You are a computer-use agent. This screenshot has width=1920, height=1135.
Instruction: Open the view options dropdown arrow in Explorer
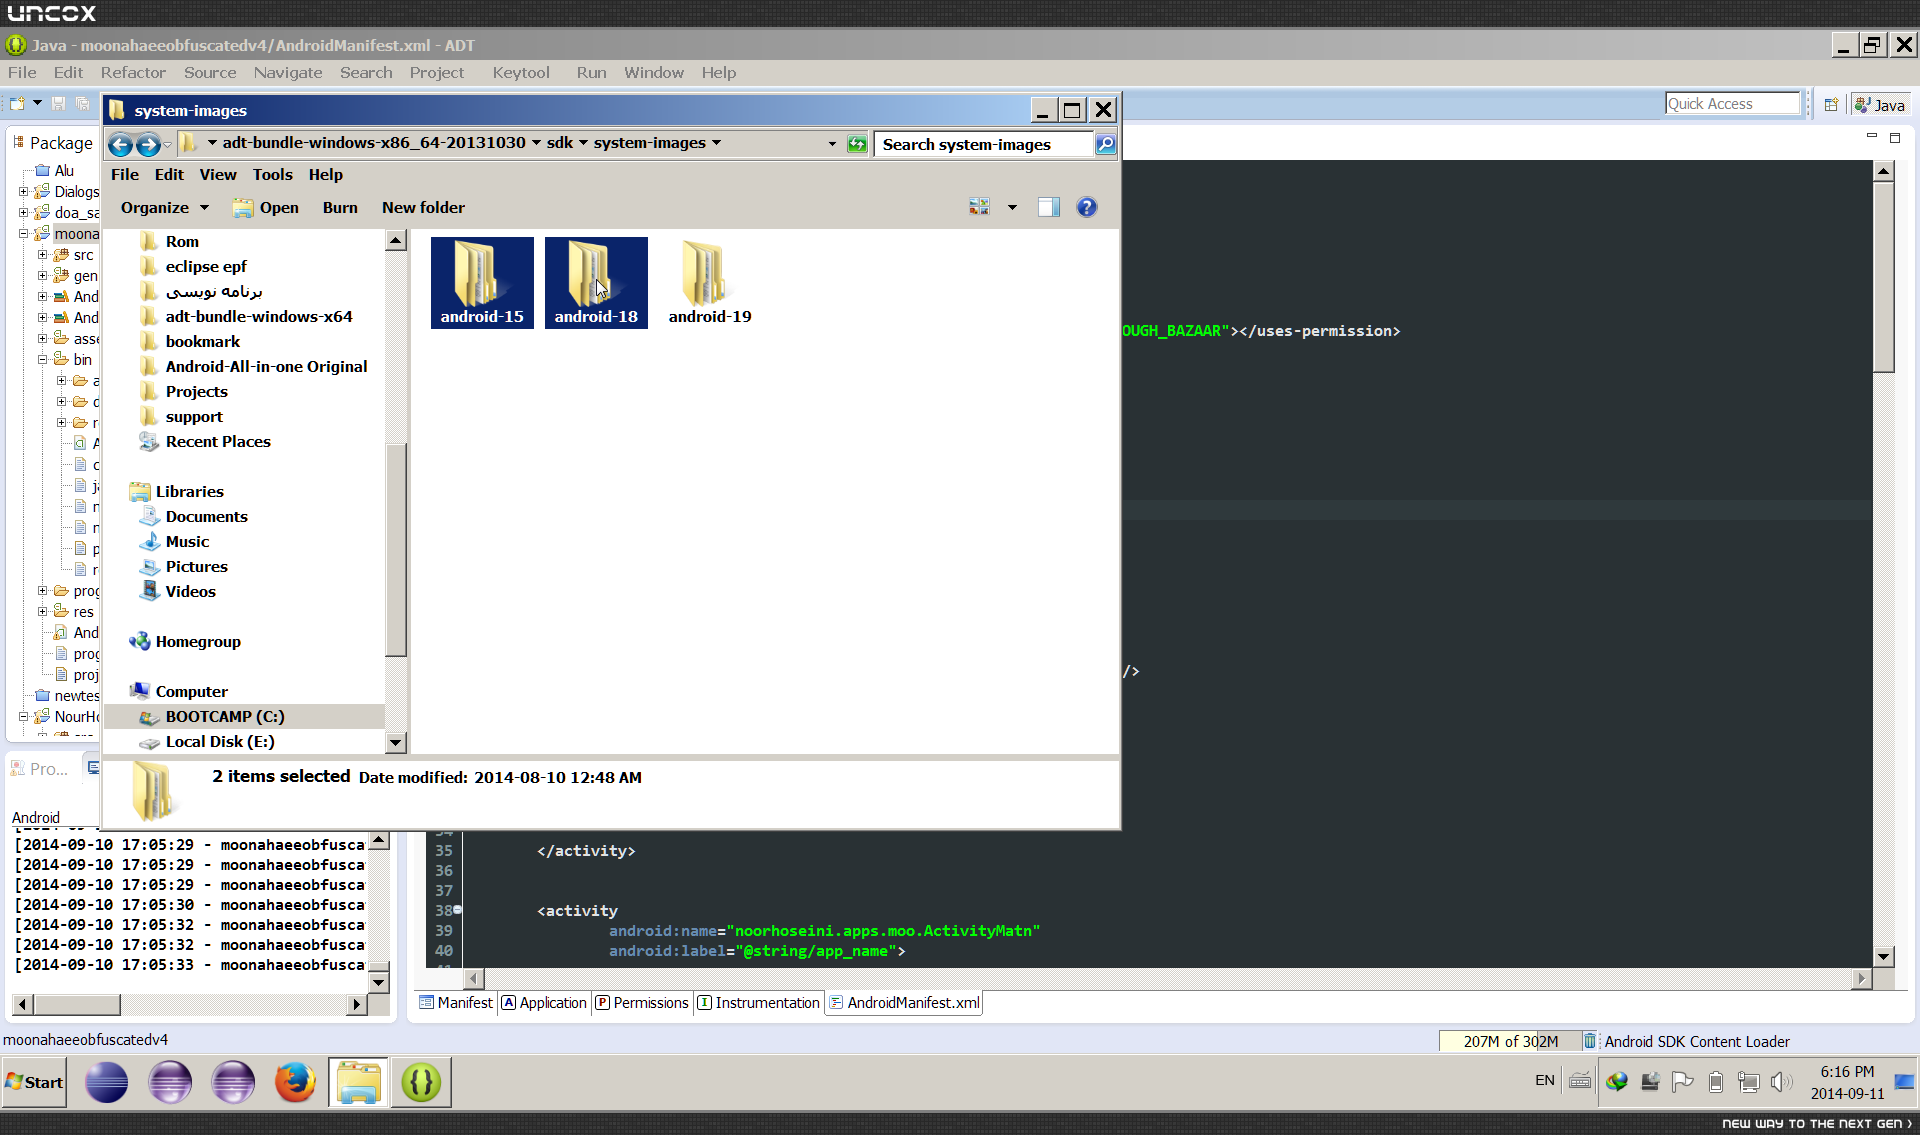[x=1012, y=207]
